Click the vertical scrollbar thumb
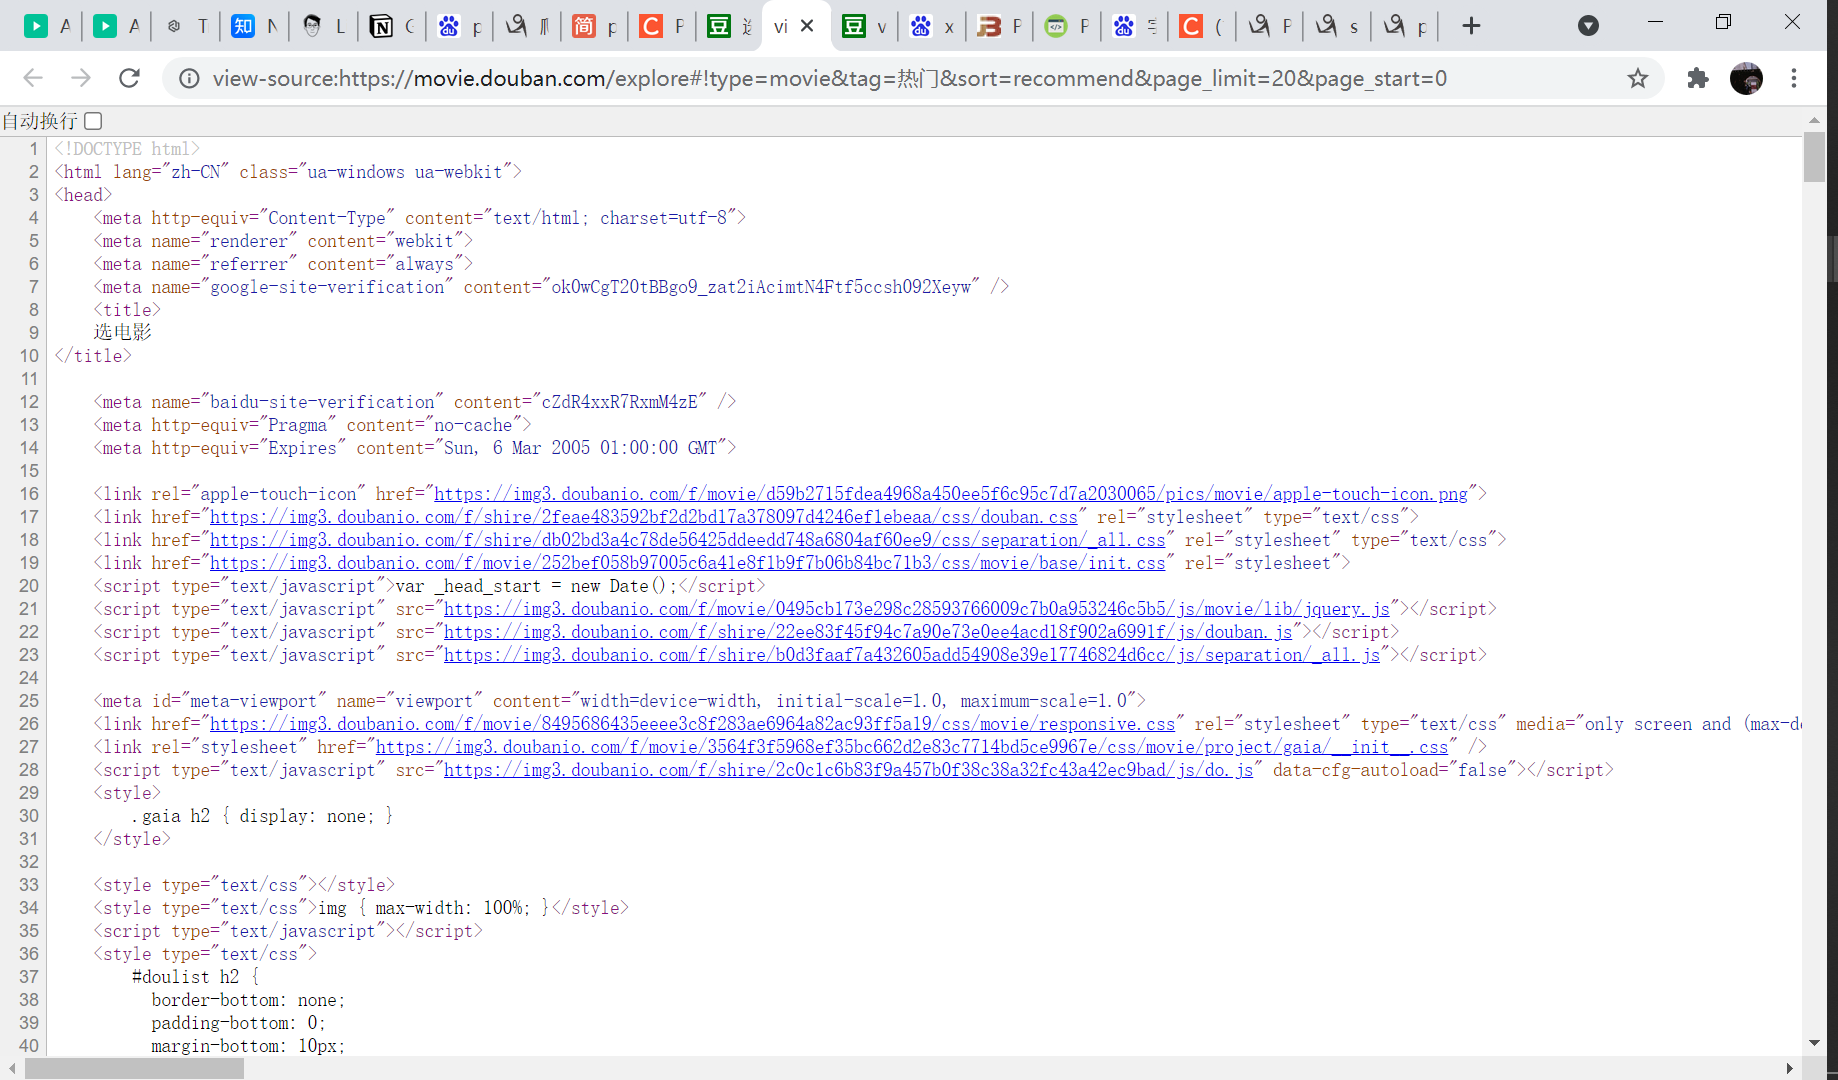Image resolution: width=1838 pixels, height=1080 pixels. tap(1814, 156)
